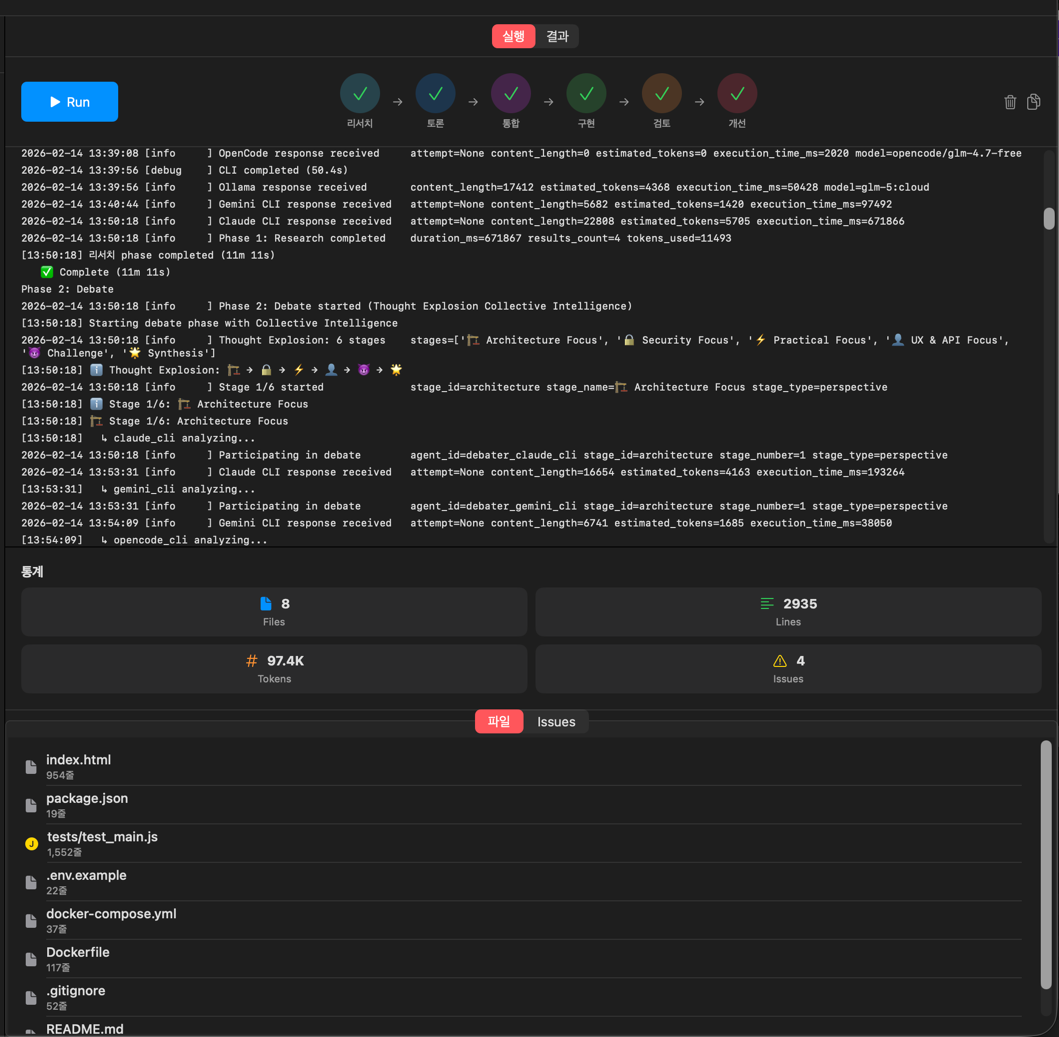Viewport: 1059px width, 1037px height.
Task: Select the 통합 stage checkmark icon
Action: (x=511, y=93)
